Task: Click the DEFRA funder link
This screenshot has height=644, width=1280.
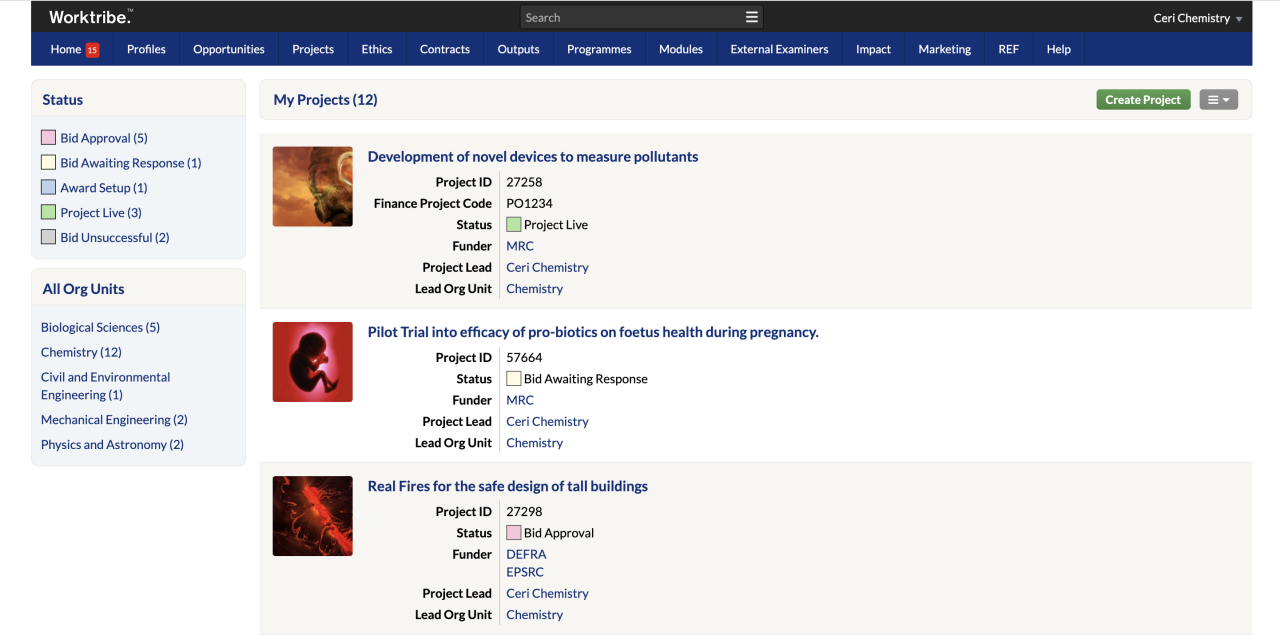Action: 526,554
